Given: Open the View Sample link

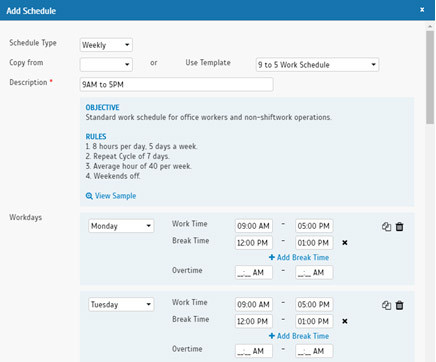Looking at the screenshot, I should point(115,196).
